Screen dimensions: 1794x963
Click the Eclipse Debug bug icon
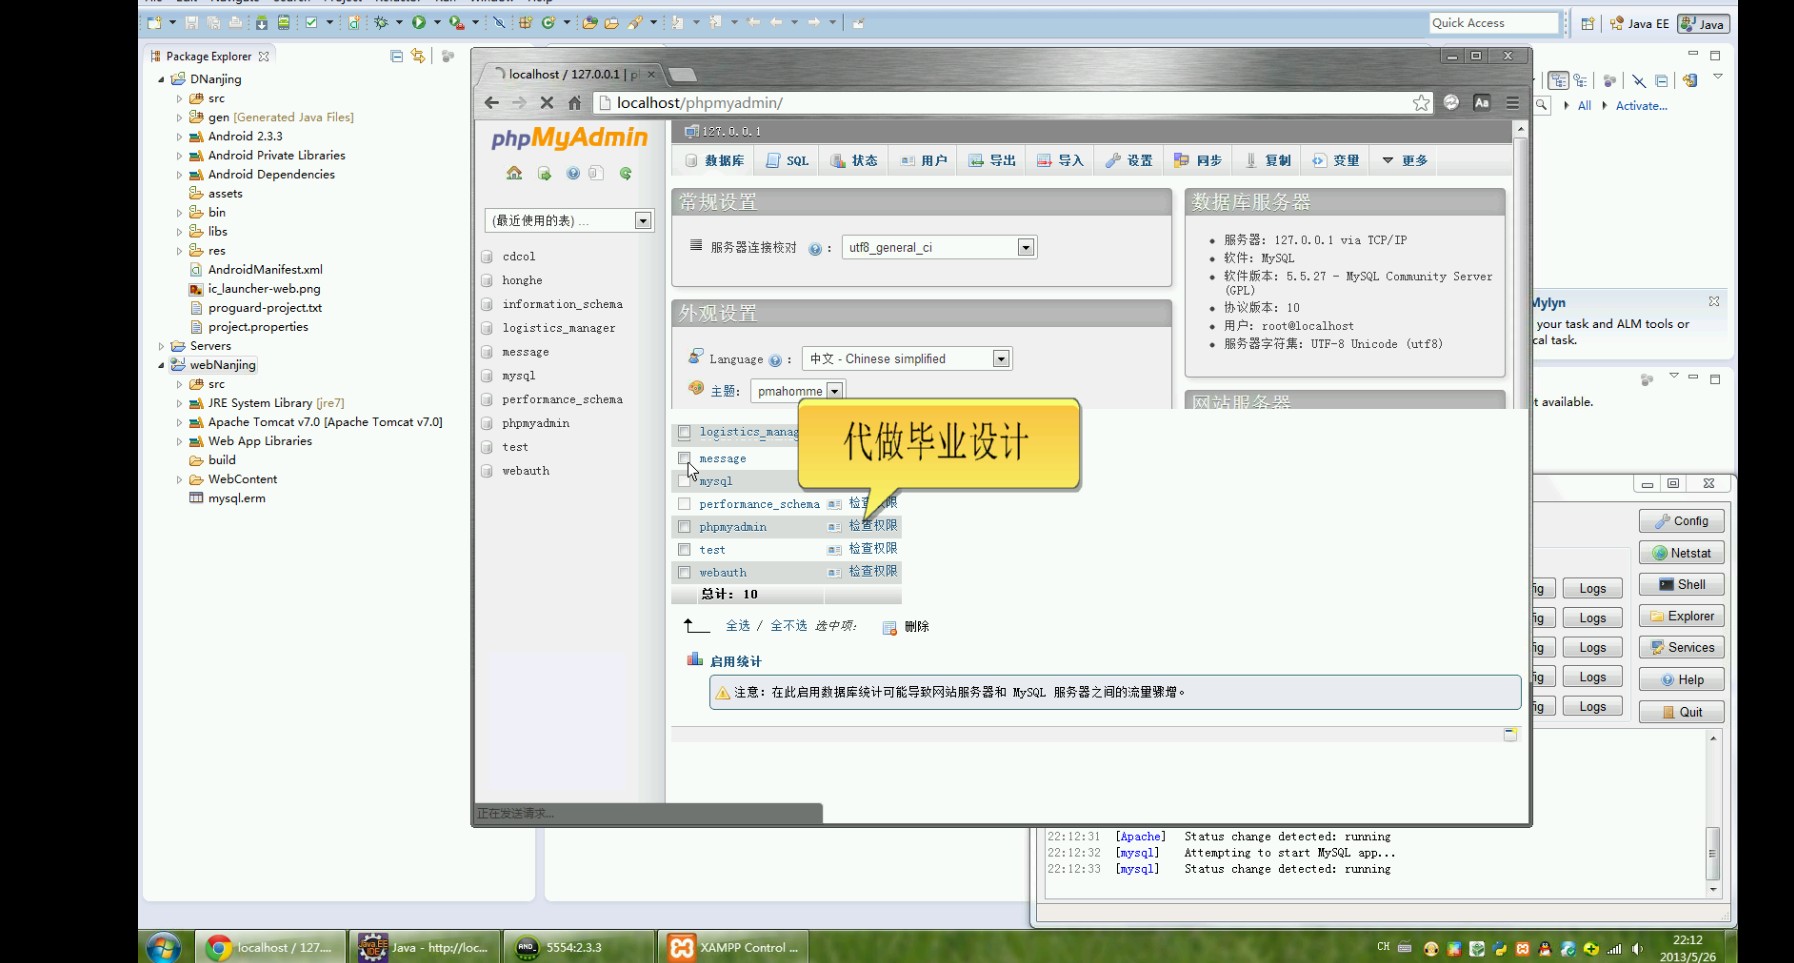pyautogui.click(x=381, y=22)
